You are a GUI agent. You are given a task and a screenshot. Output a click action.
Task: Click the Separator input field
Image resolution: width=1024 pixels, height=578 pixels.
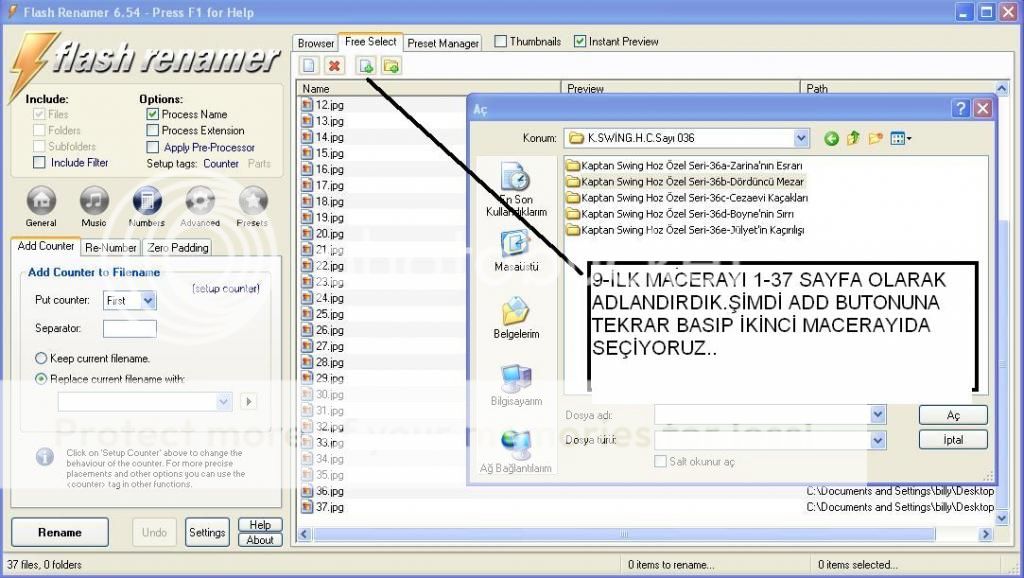click(129, 328)
